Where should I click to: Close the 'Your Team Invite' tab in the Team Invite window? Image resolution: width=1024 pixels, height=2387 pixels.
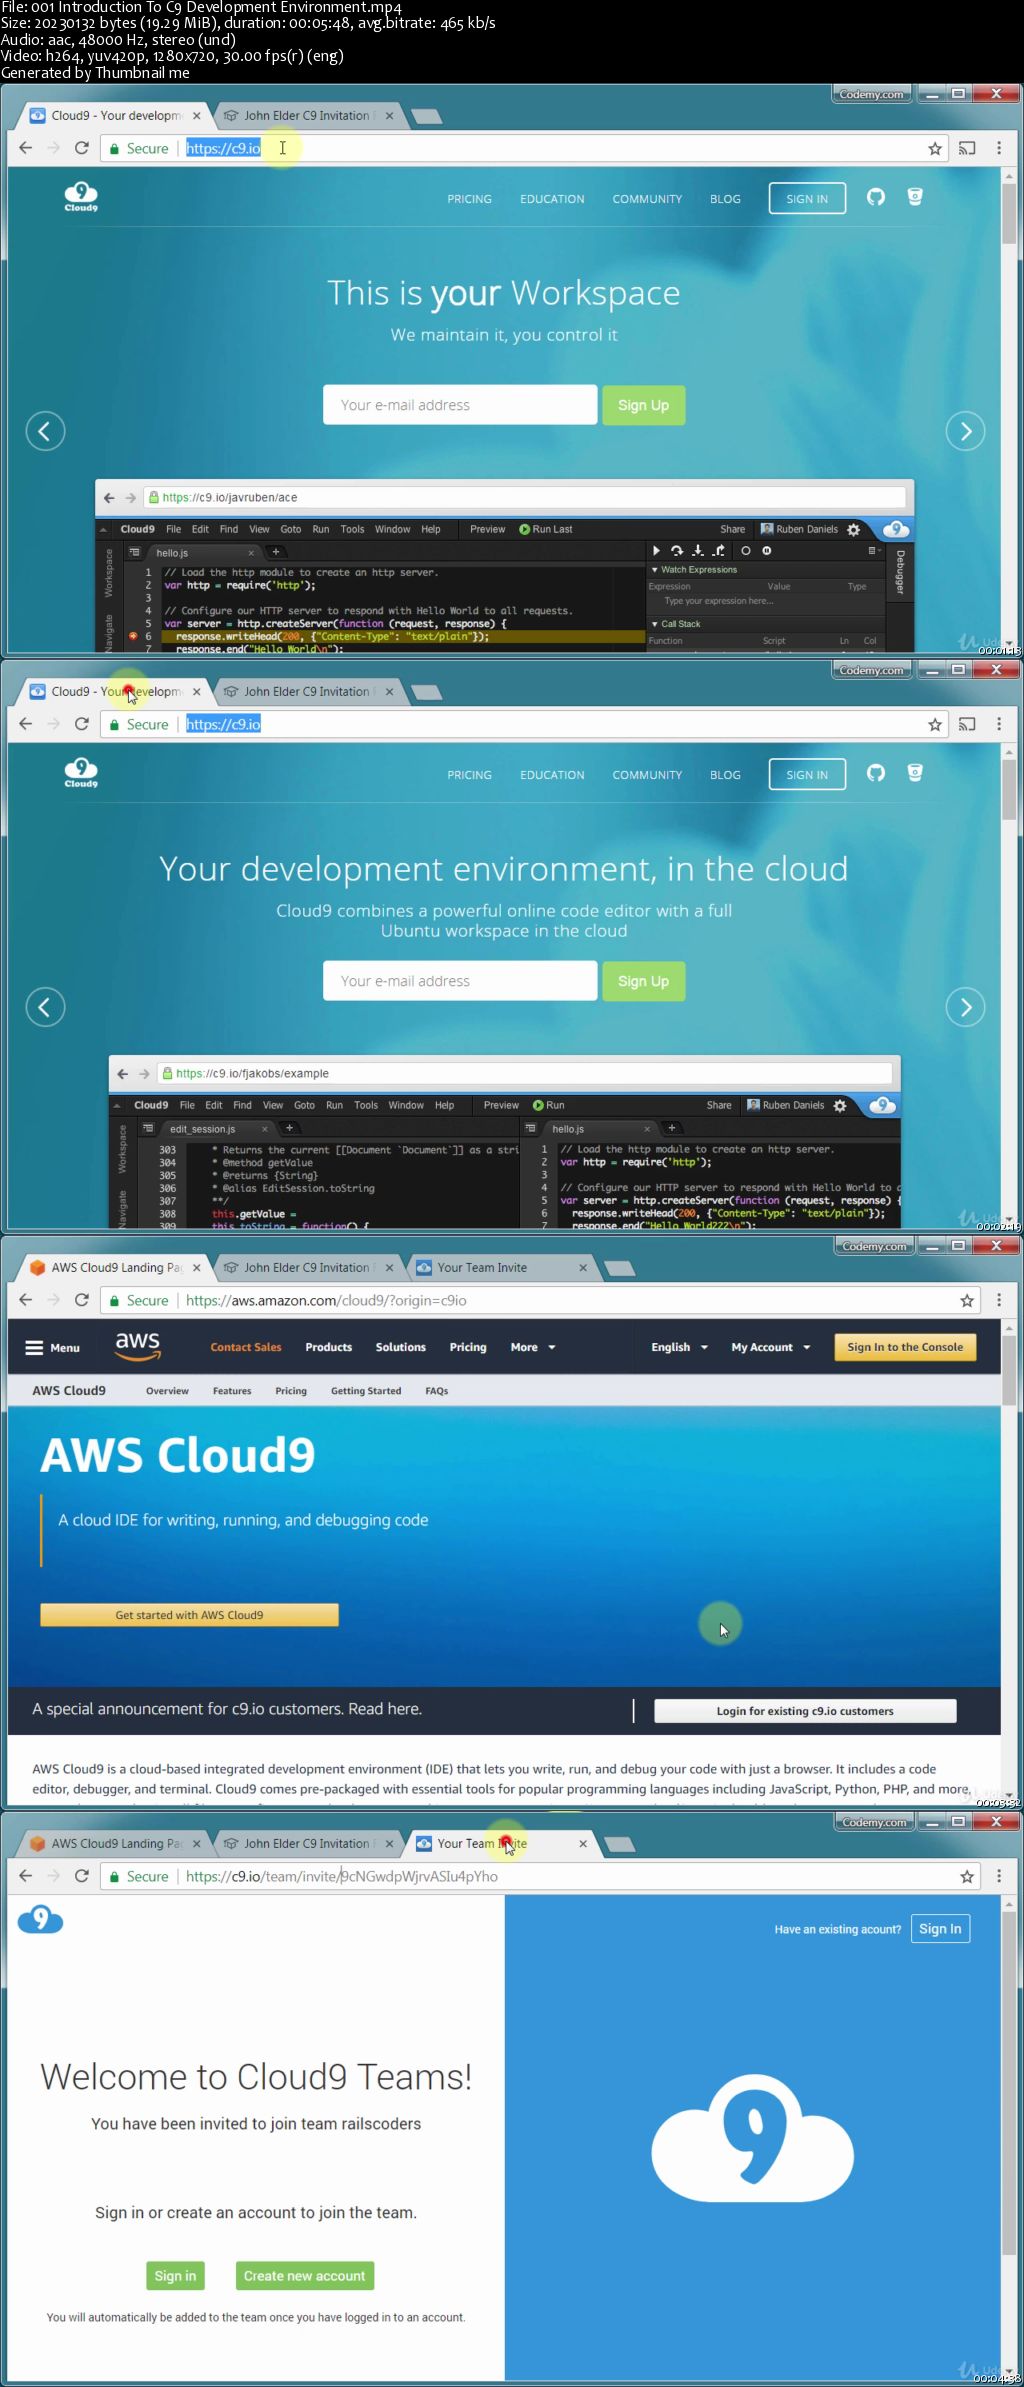[583, 1844]
